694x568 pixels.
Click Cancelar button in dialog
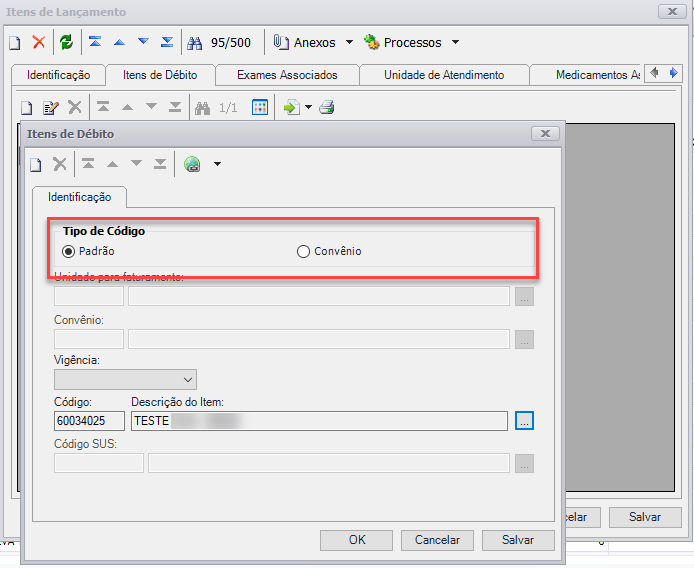(437, 540)
